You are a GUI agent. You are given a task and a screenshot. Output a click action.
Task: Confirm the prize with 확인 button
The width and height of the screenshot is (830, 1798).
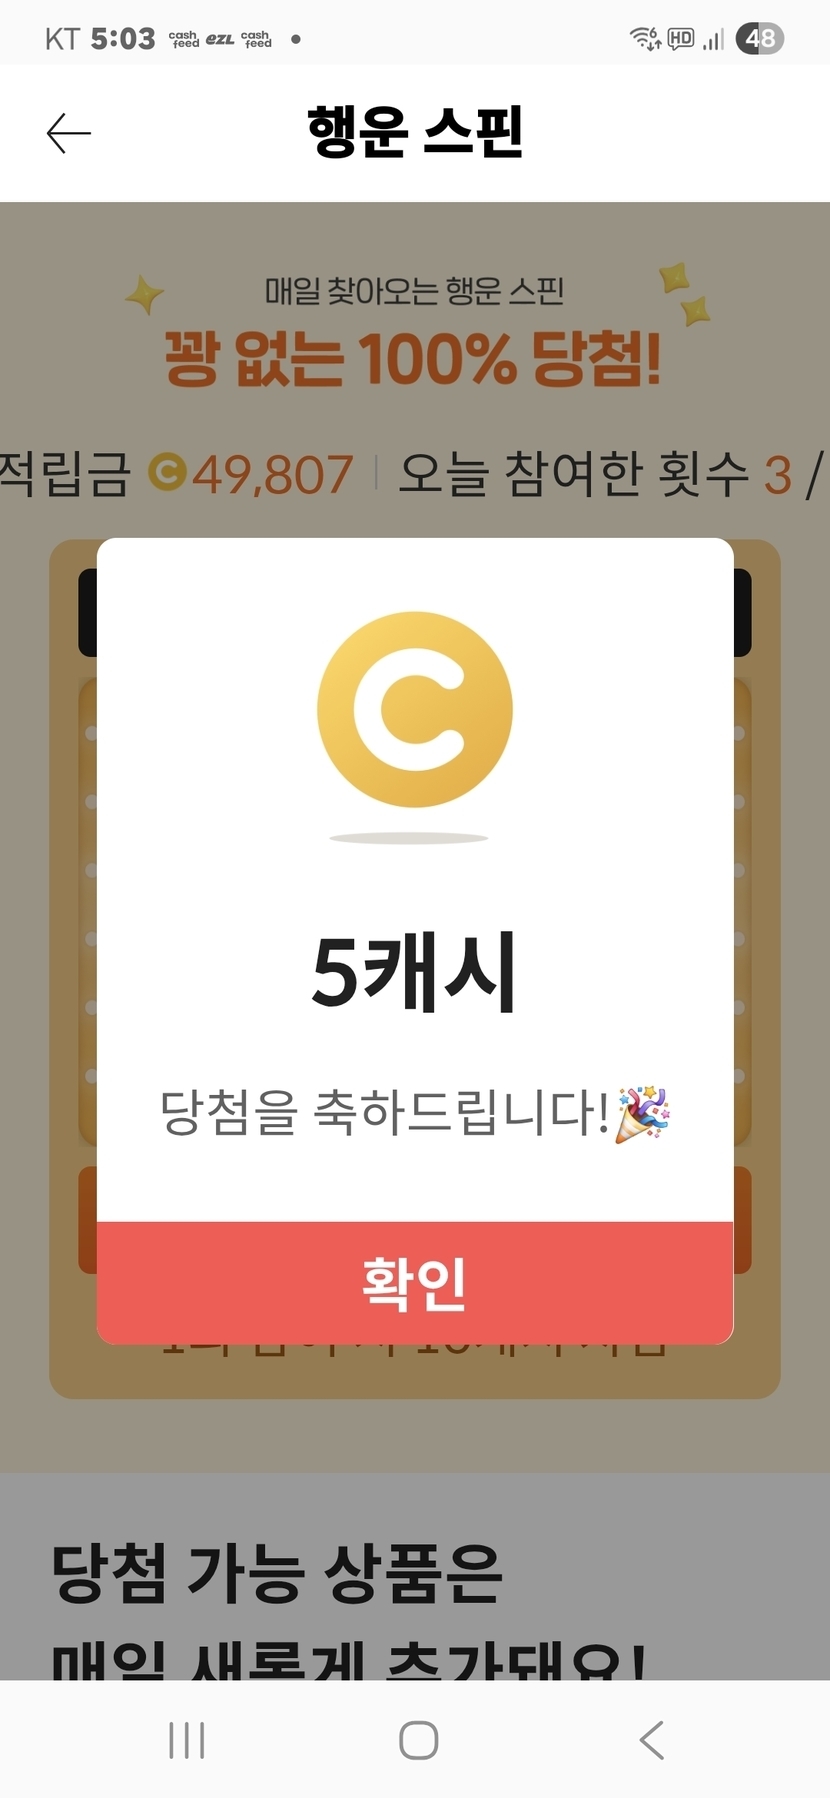[x=415, y=1282]
